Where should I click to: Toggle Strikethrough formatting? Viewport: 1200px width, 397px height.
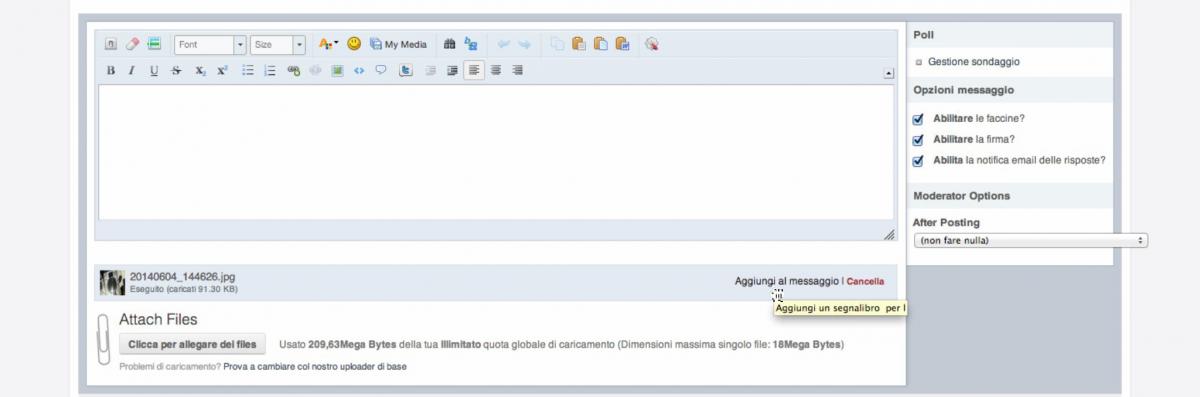tap(176, 71)
